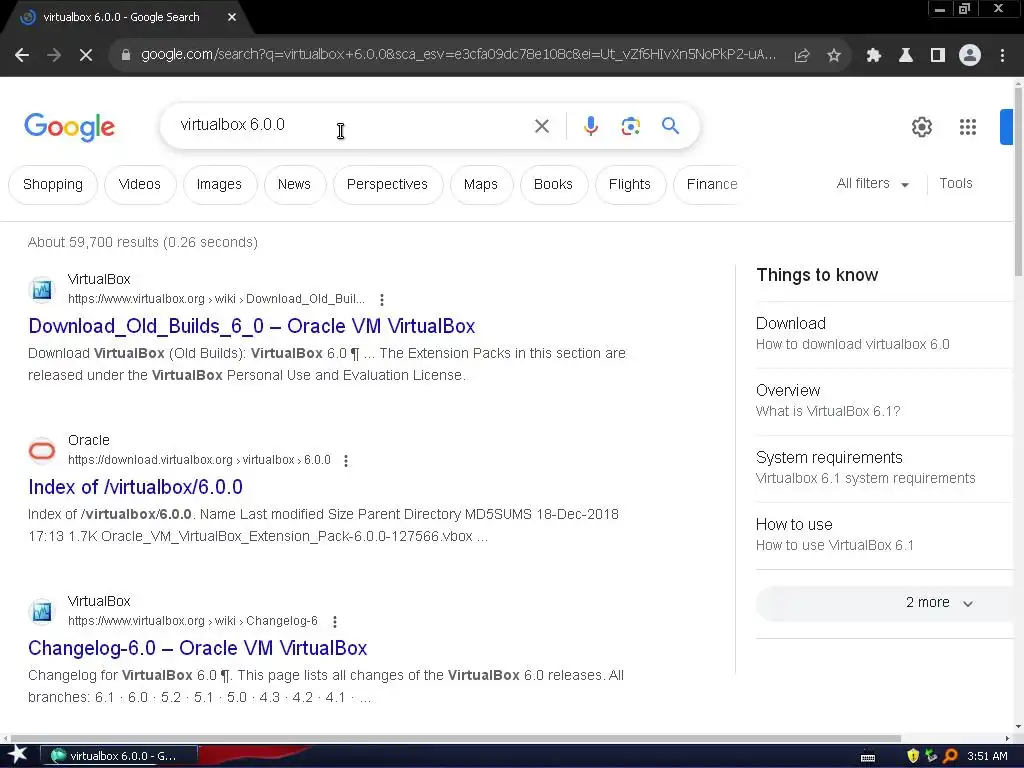Switch to Videos results
Viewport: 1024px width, 768px height.
coord(140,185)
